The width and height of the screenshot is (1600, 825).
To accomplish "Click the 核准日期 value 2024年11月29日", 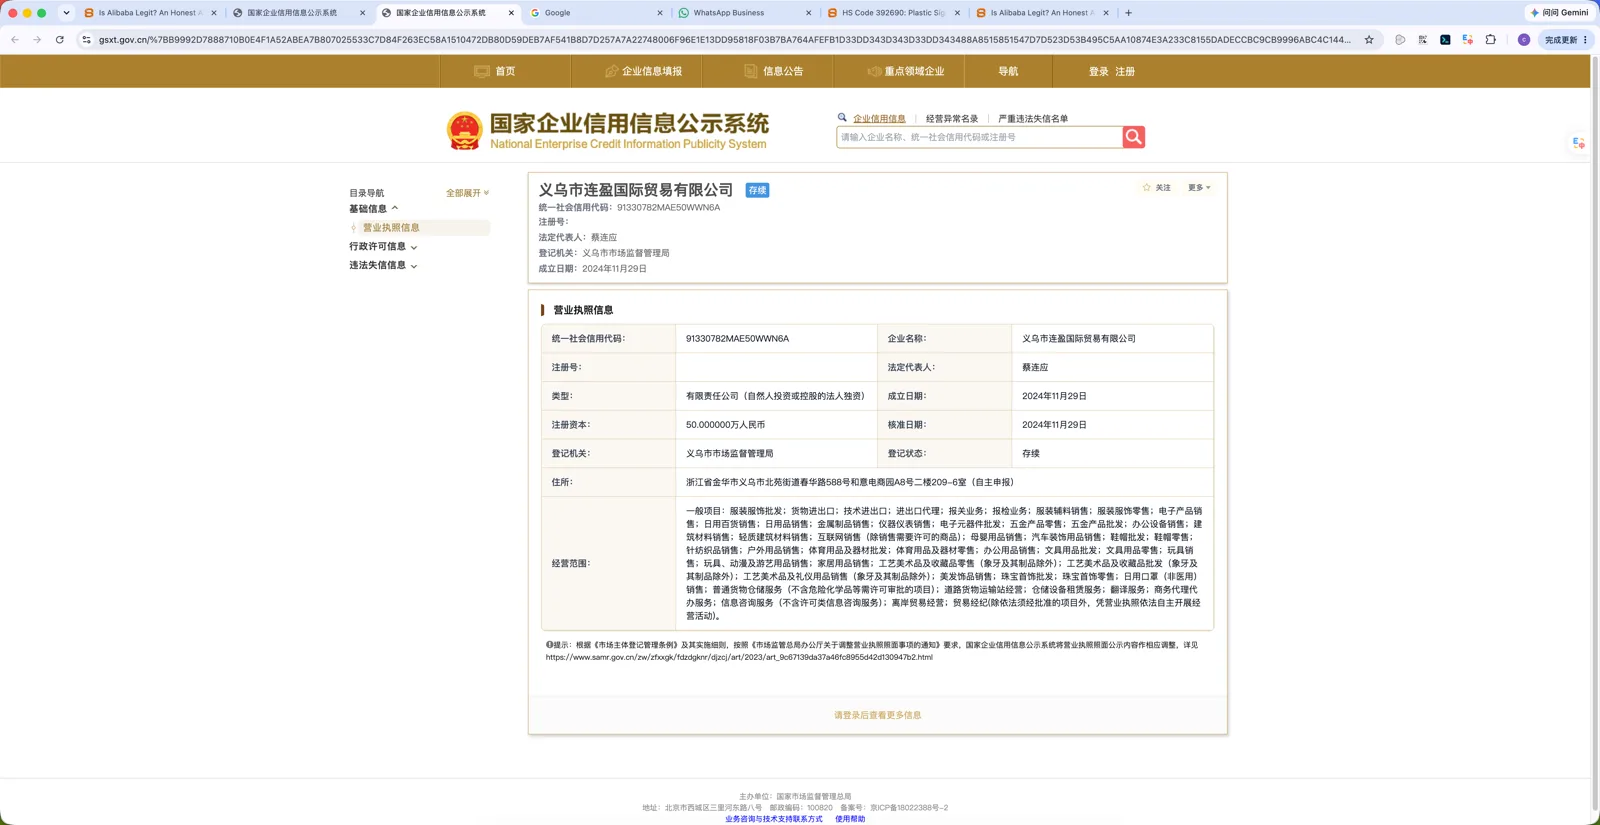I will click(1054, 425).
